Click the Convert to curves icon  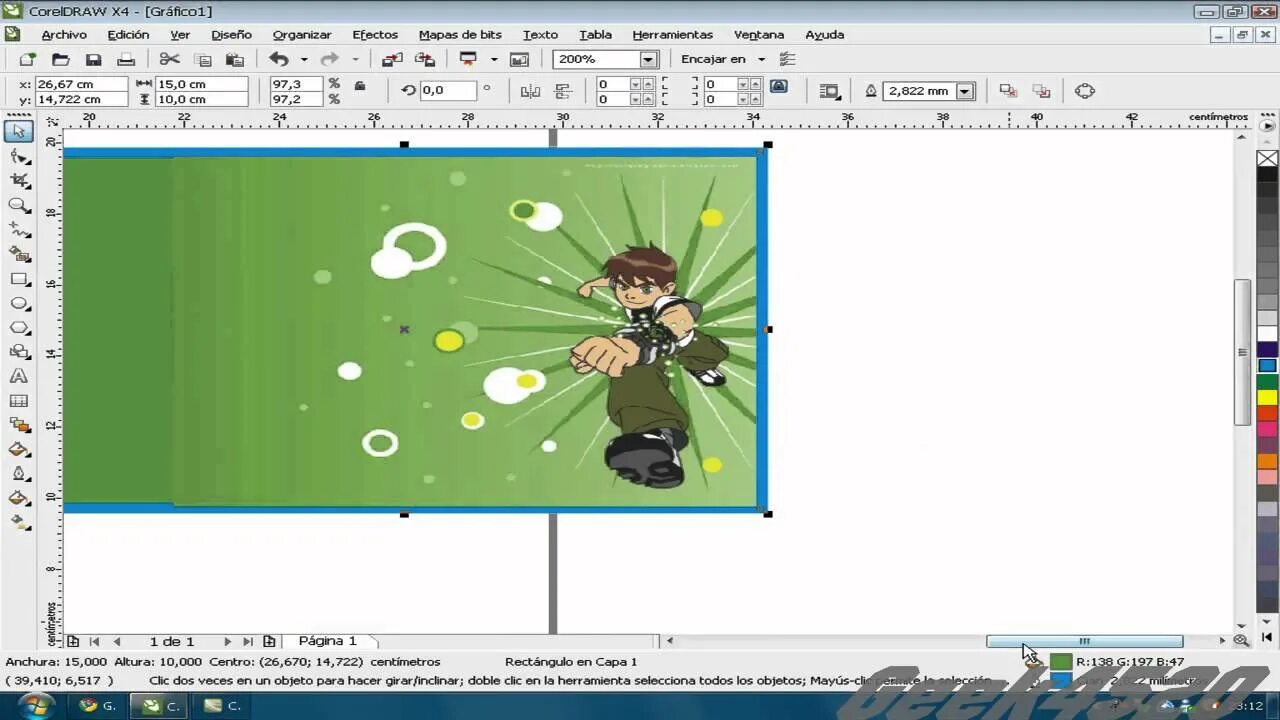coord(1085,91)
